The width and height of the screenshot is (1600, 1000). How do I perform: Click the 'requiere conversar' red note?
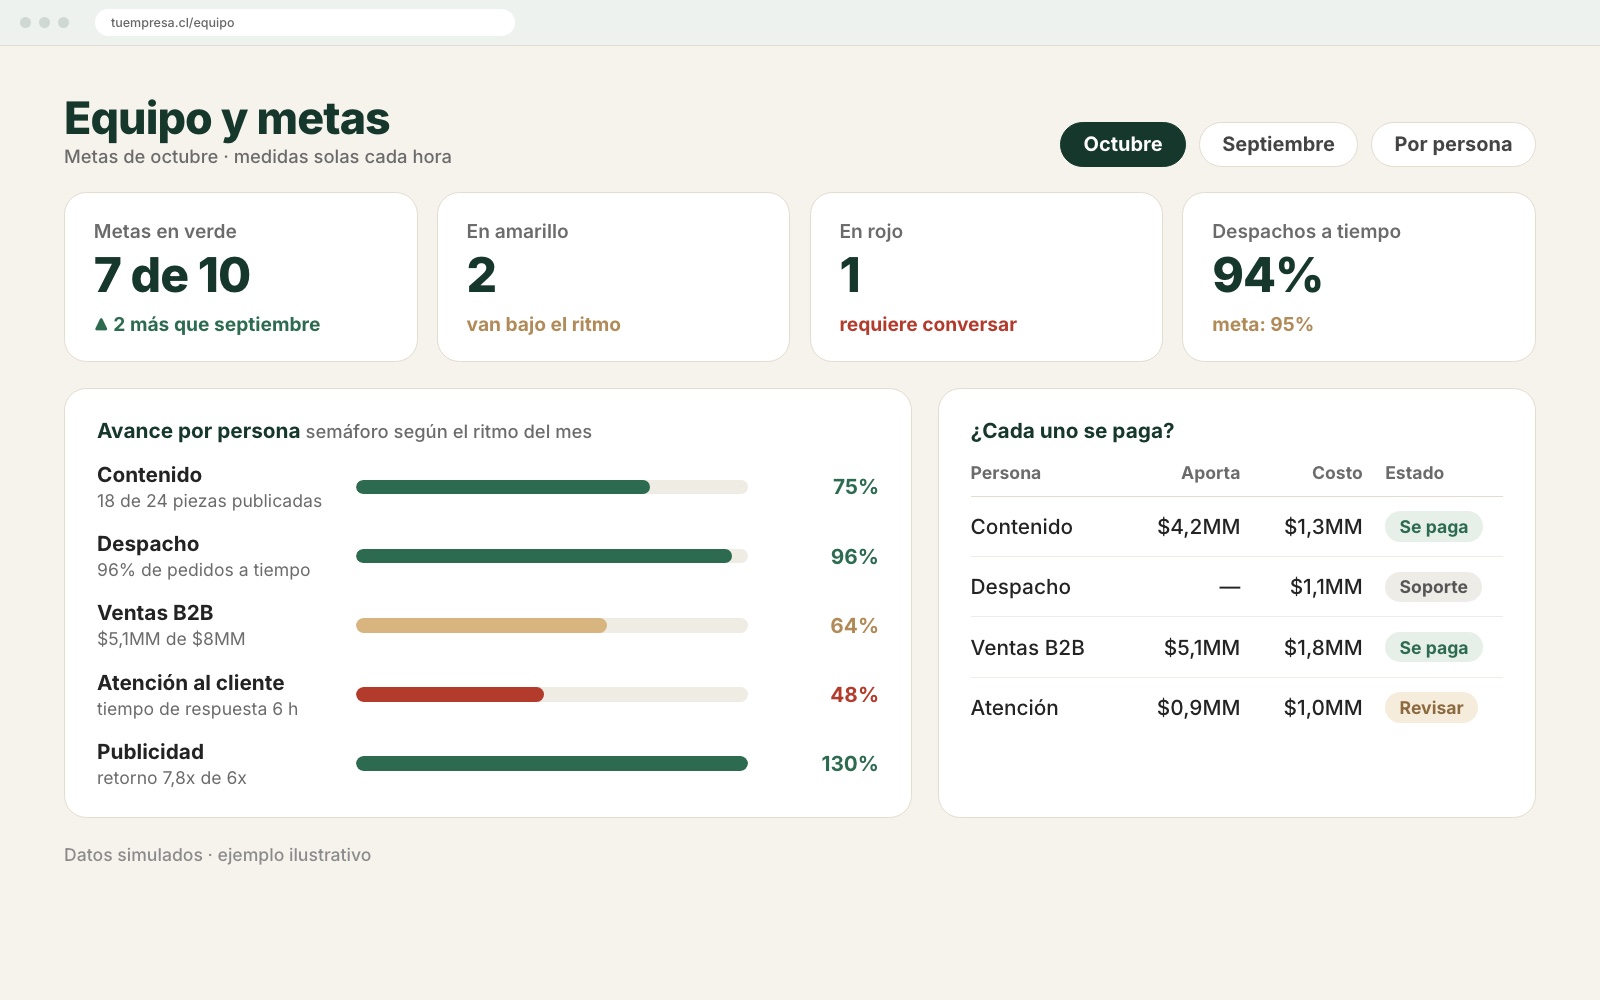(927, 324)
